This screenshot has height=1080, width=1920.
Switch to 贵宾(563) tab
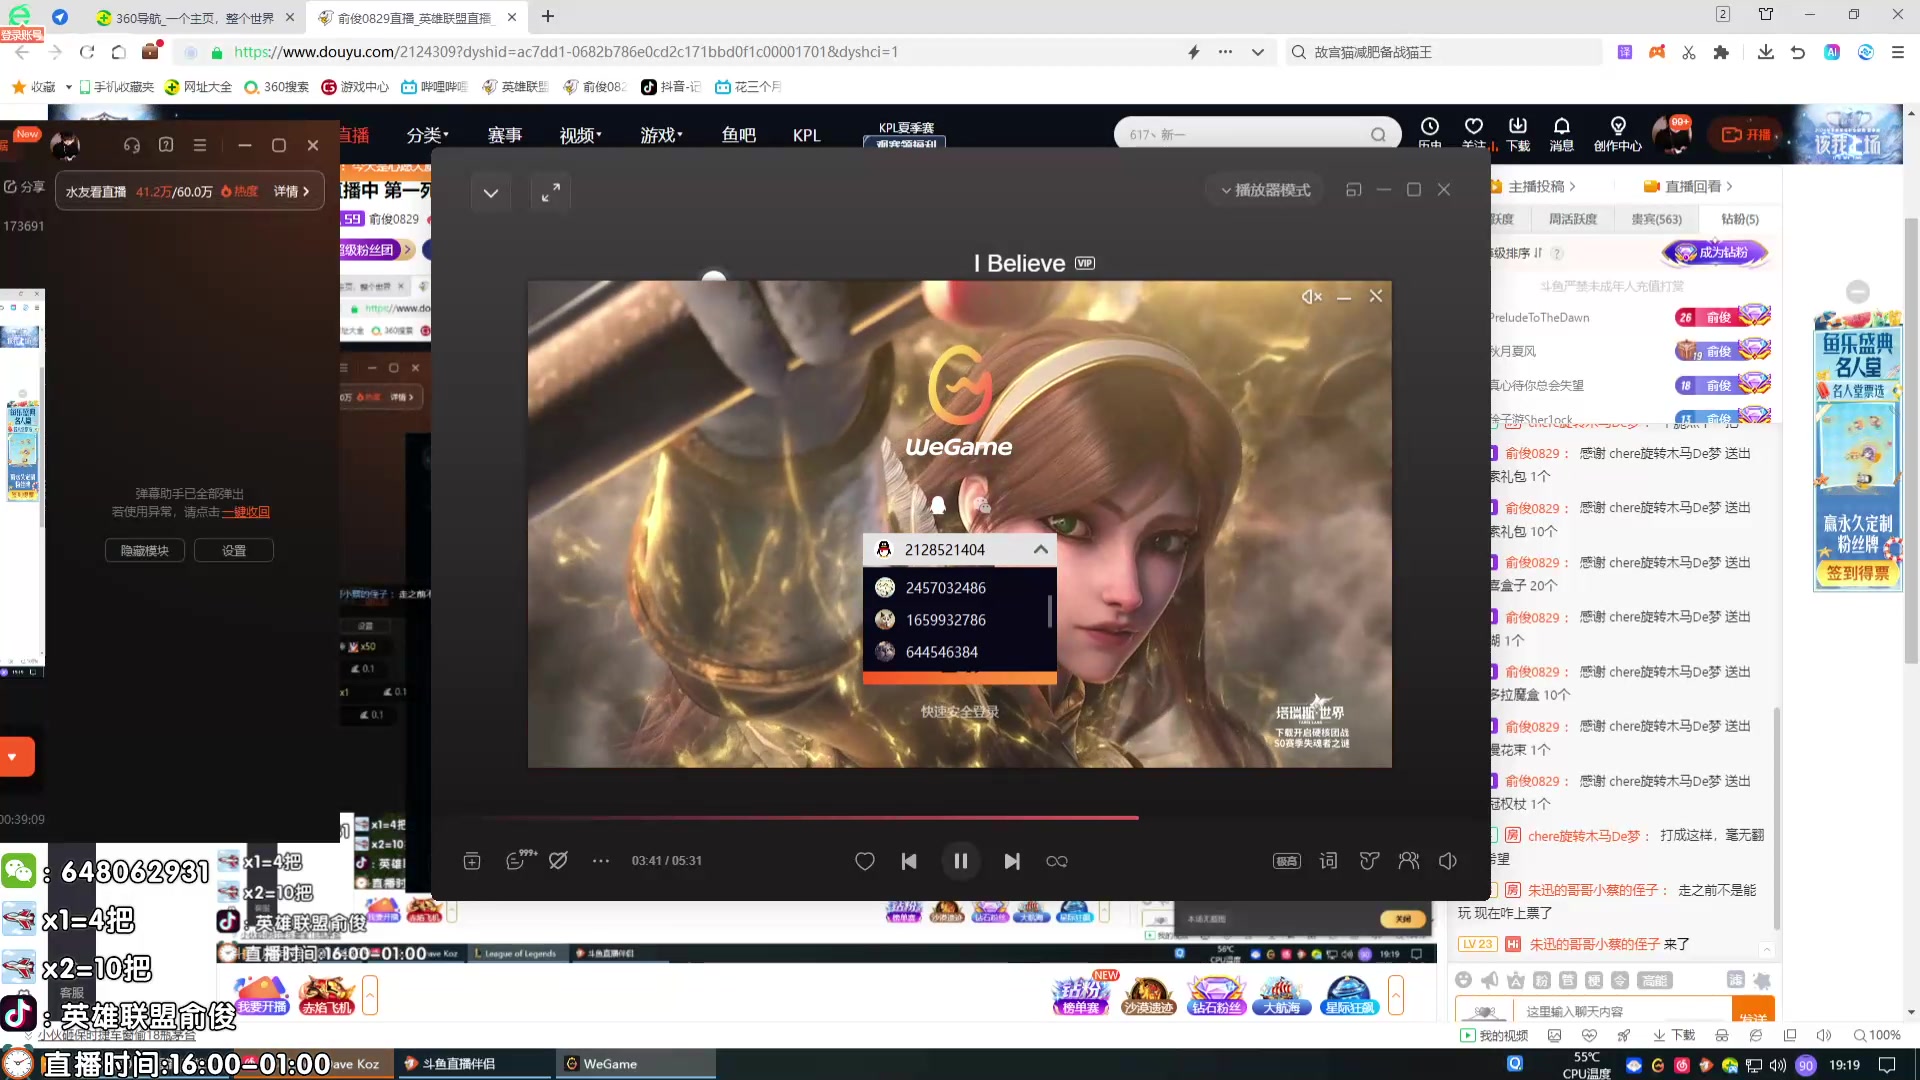pyautogui.click(x=1656, y=219)
